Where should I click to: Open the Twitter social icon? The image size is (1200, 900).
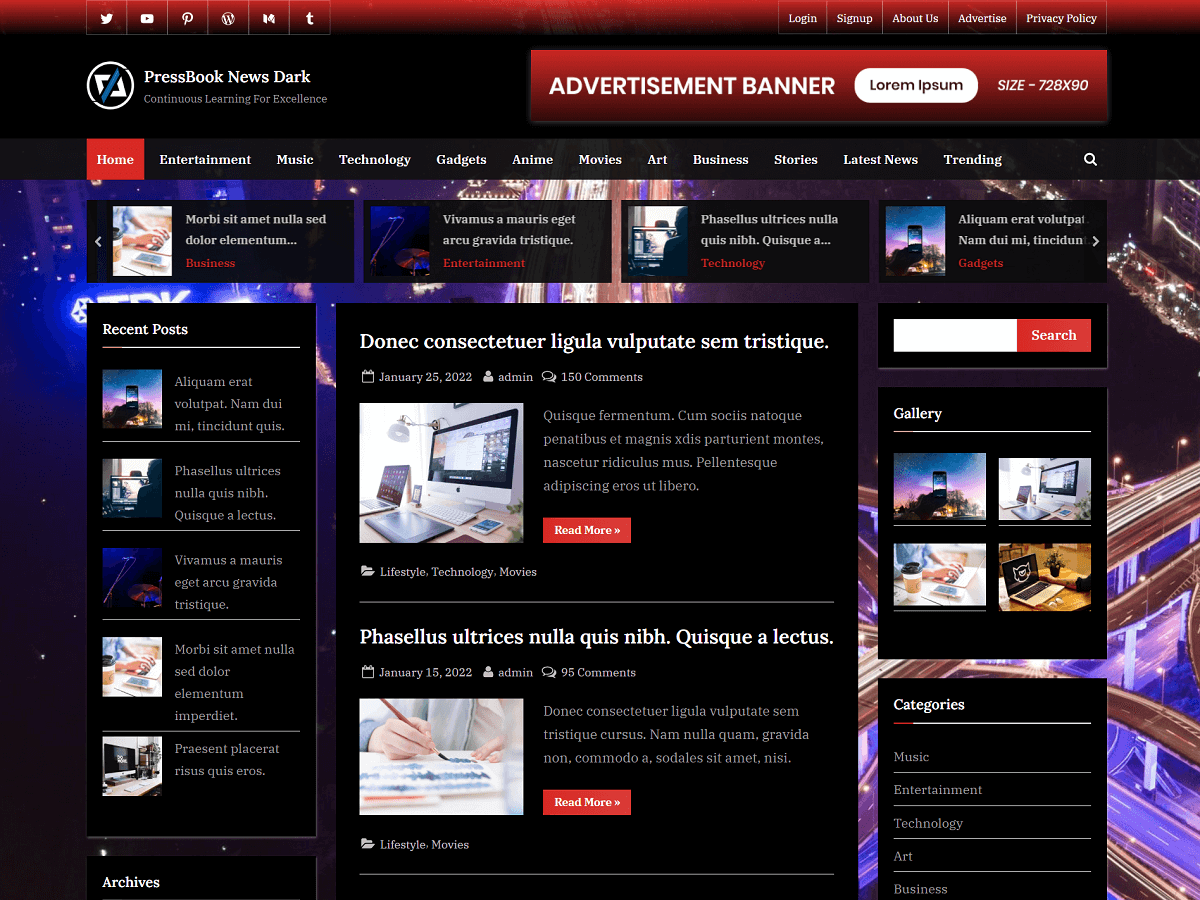click(x=107, y=17)
